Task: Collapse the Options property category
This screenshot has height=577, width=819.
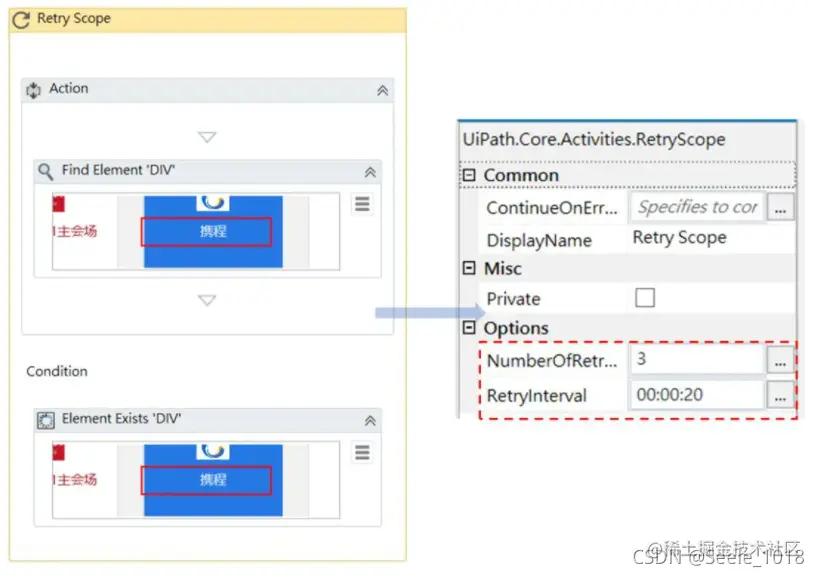Action: pyautogui.click(x=469, y=327)
